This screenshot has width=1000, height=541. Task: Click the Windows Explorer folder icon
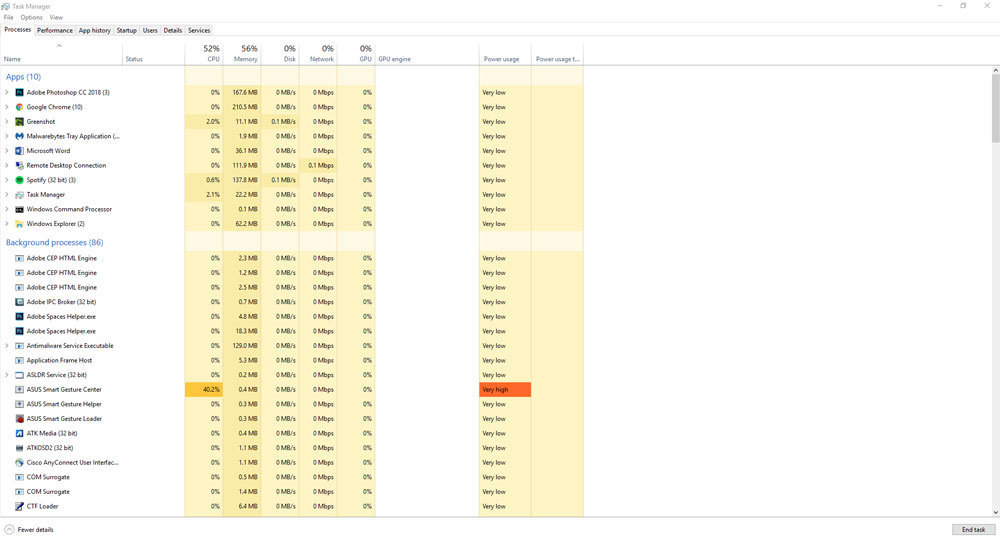tap(19, 224)
